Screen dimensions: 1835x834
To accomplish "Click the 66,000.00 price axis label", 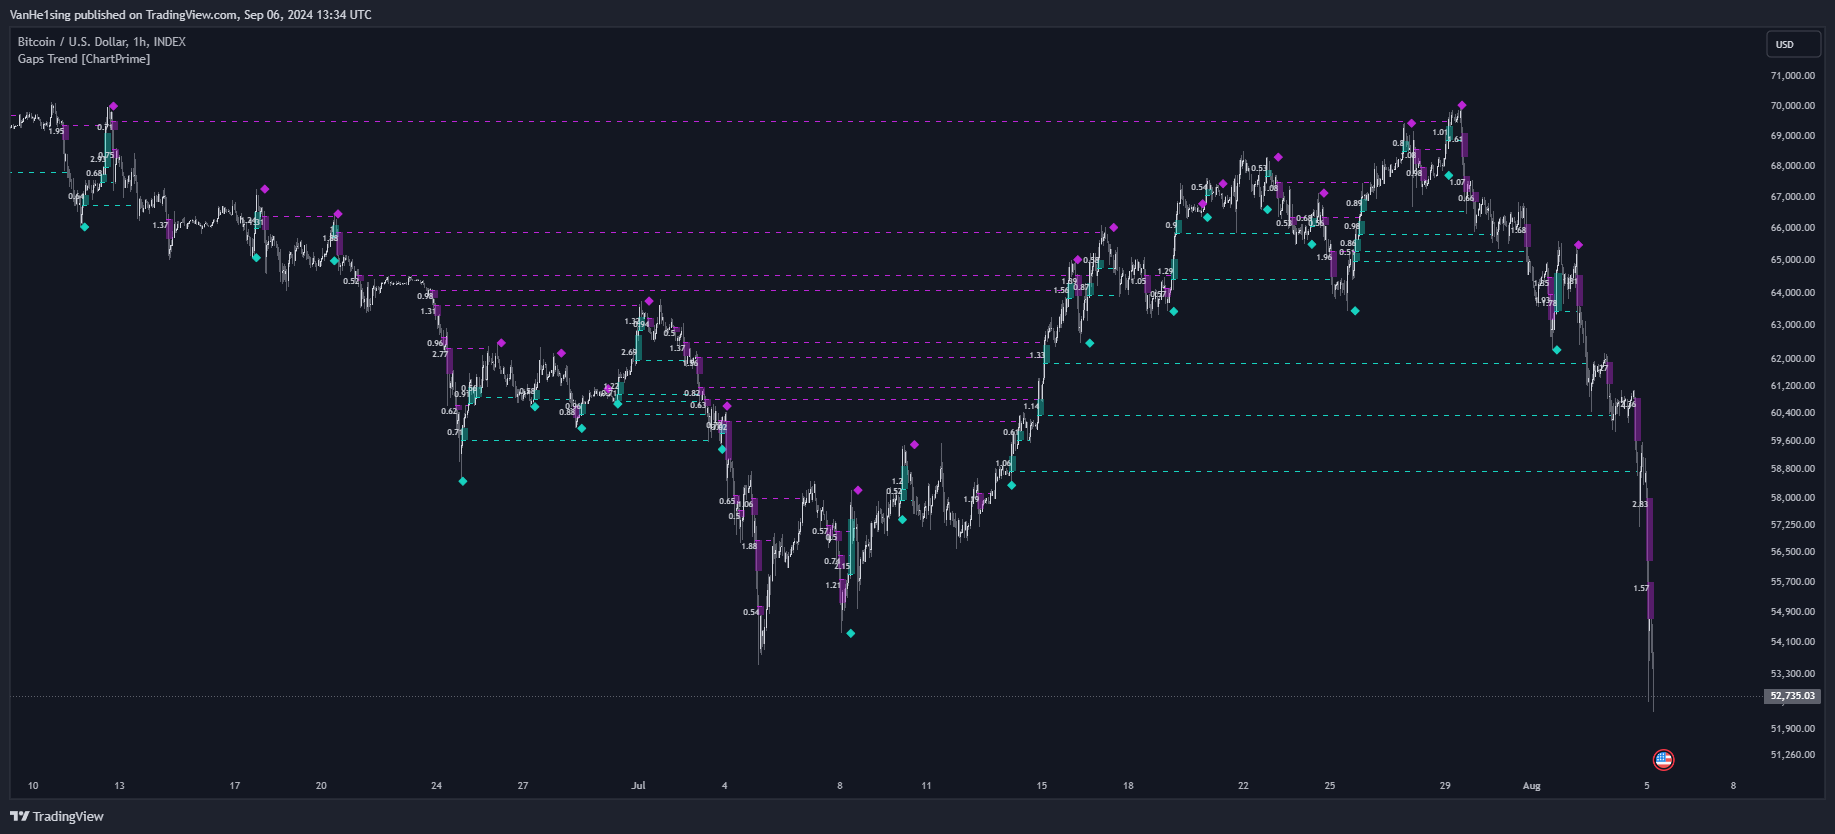I will pyautogui.click(x=1792, y=228).
